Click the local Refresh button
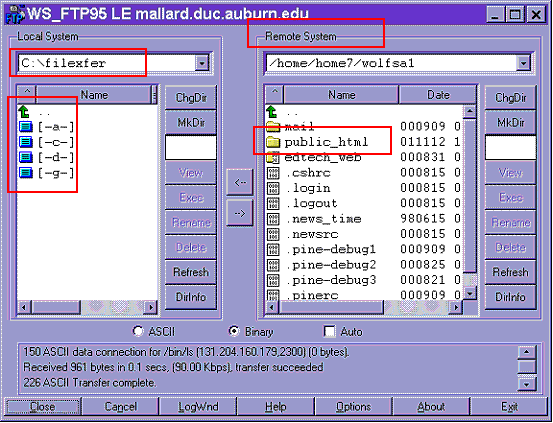553x423 pixels. tap(191, 272)
